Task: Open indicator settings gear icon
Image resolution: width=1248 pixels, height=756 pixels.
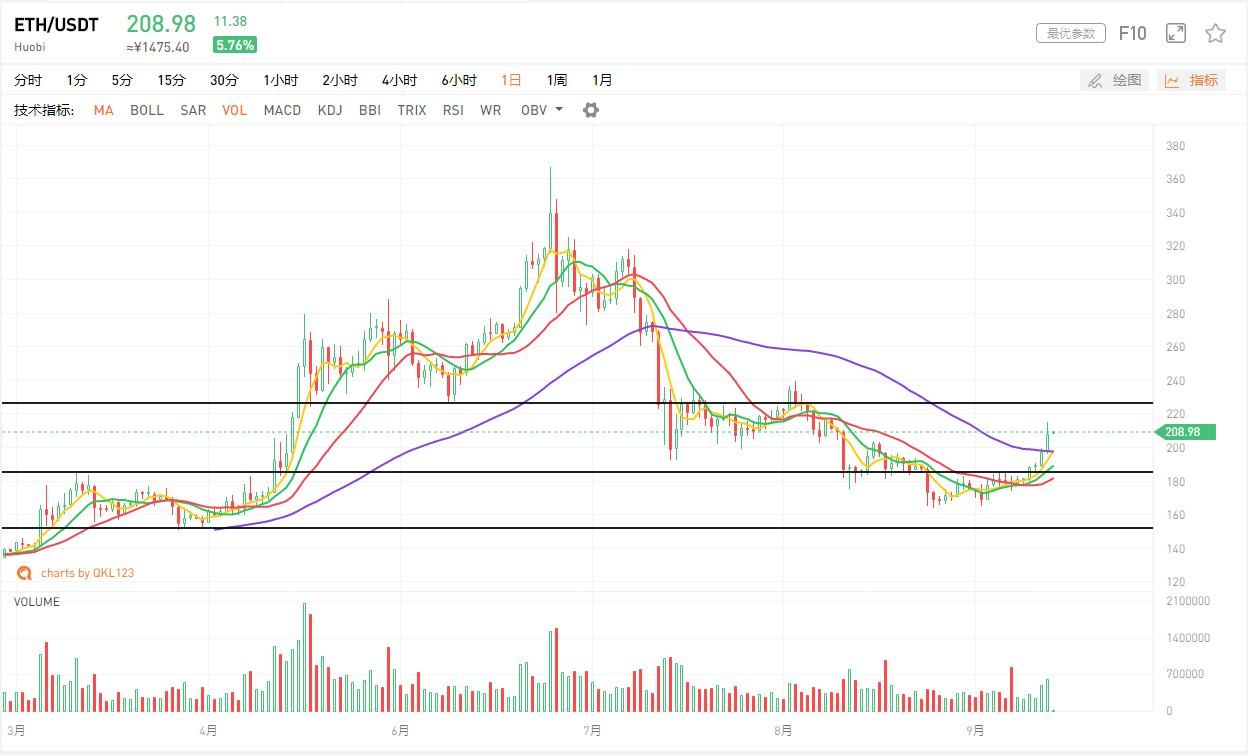Action: (x=591, y=110)
